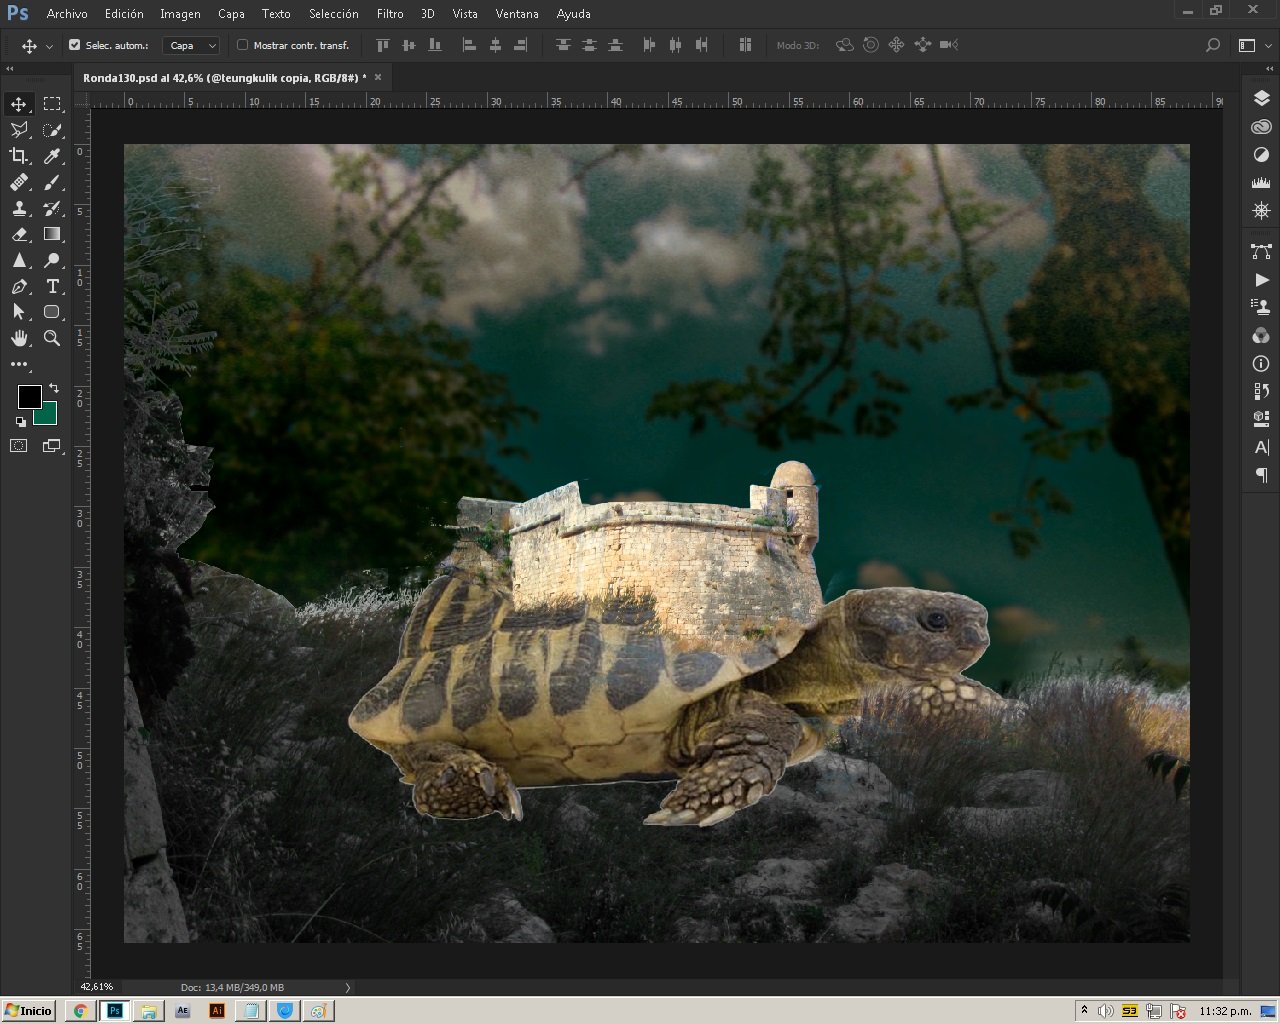1280x1024 pixels.
Task: Enable Mostrar contr. transf. checkbox
Action: (242, 45)
